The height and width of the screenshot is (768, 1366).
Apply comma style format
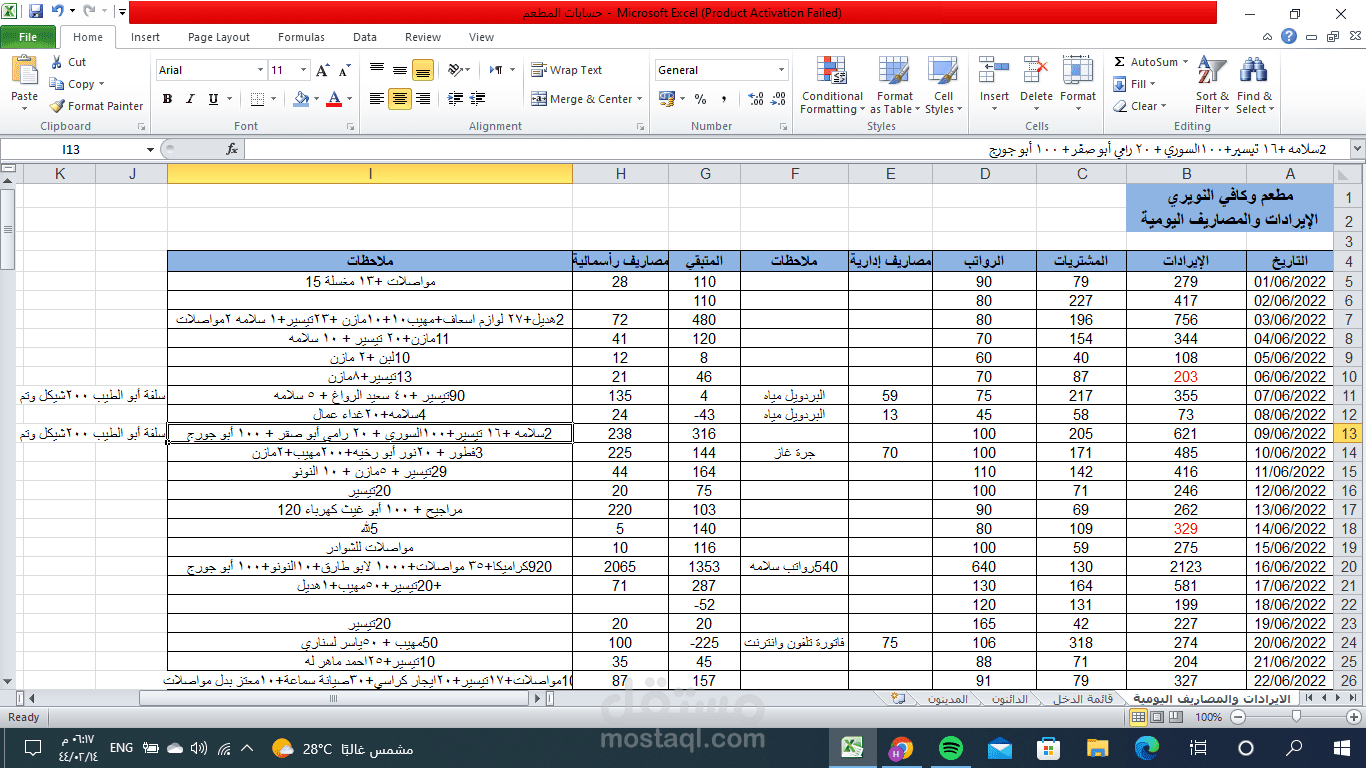pyautogui.click(x=722, y=99)
